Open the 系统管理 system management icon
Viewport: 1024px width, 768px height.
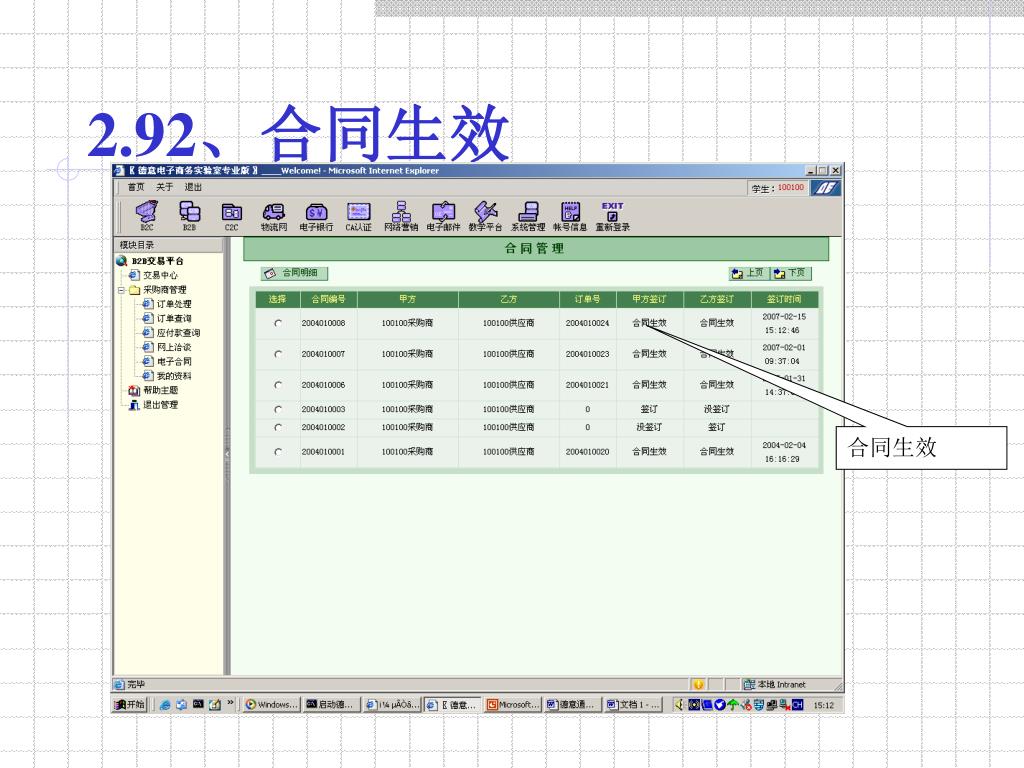(x=528, y=217)
